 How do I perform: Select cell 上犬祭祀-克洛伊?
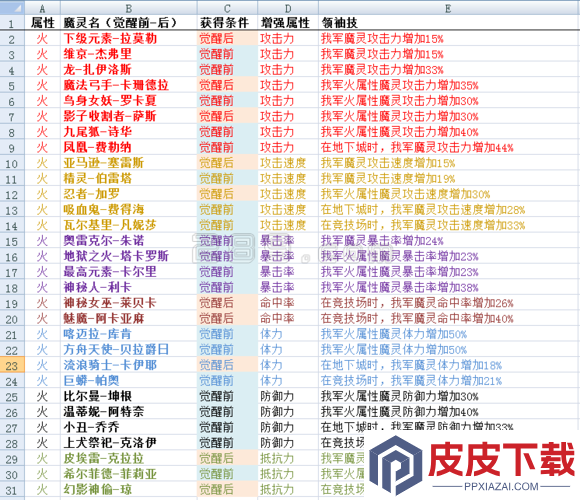129,442
